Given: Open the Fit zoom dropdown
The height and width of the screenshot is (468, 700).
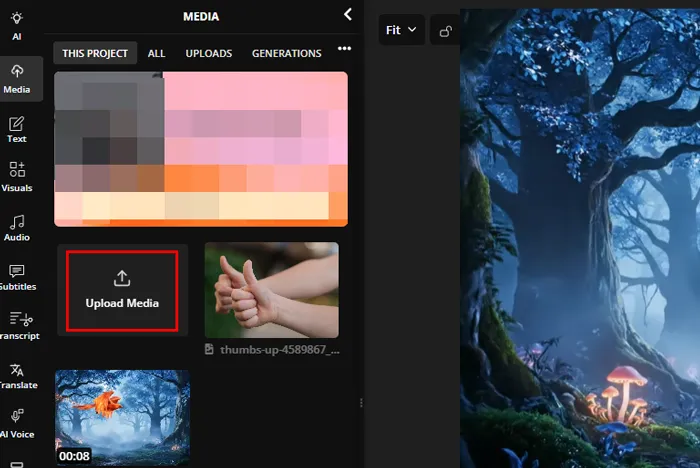Looking at the screenshot, I should 401,30.
